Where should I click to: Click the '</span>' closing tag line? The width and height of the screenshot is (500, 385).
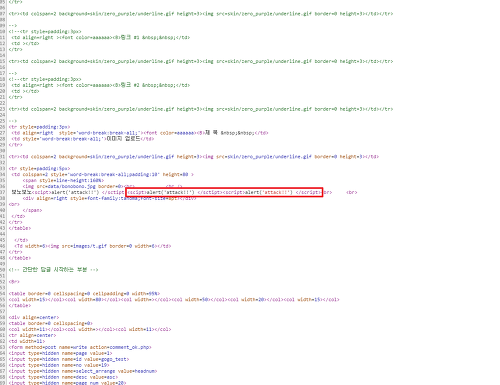tap(32, 210)
